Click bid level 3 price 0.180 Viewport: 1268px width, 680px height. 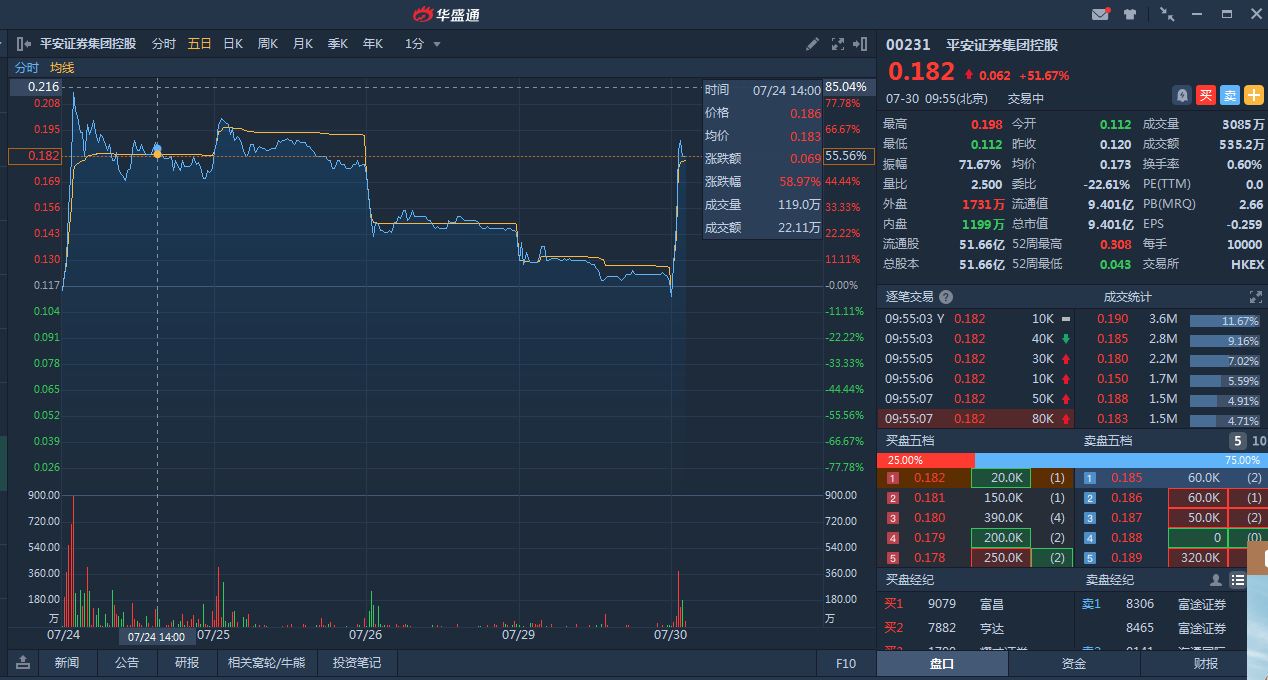point(929,518)
